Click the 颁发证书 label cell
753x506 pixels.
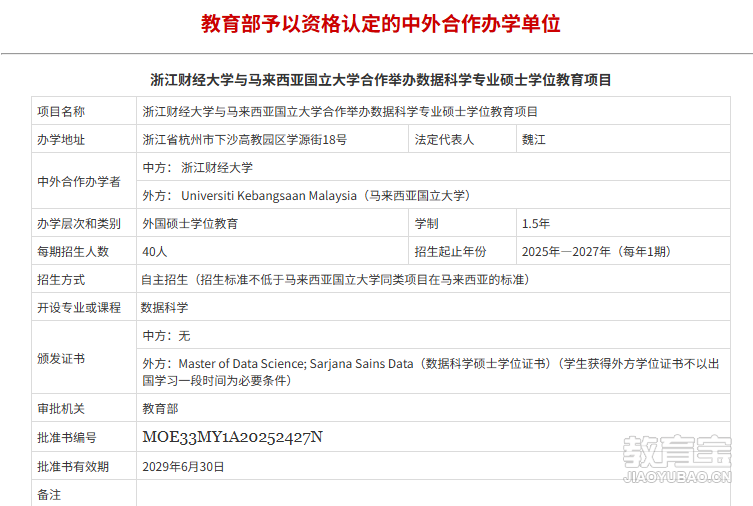click(x=84, y=358)
